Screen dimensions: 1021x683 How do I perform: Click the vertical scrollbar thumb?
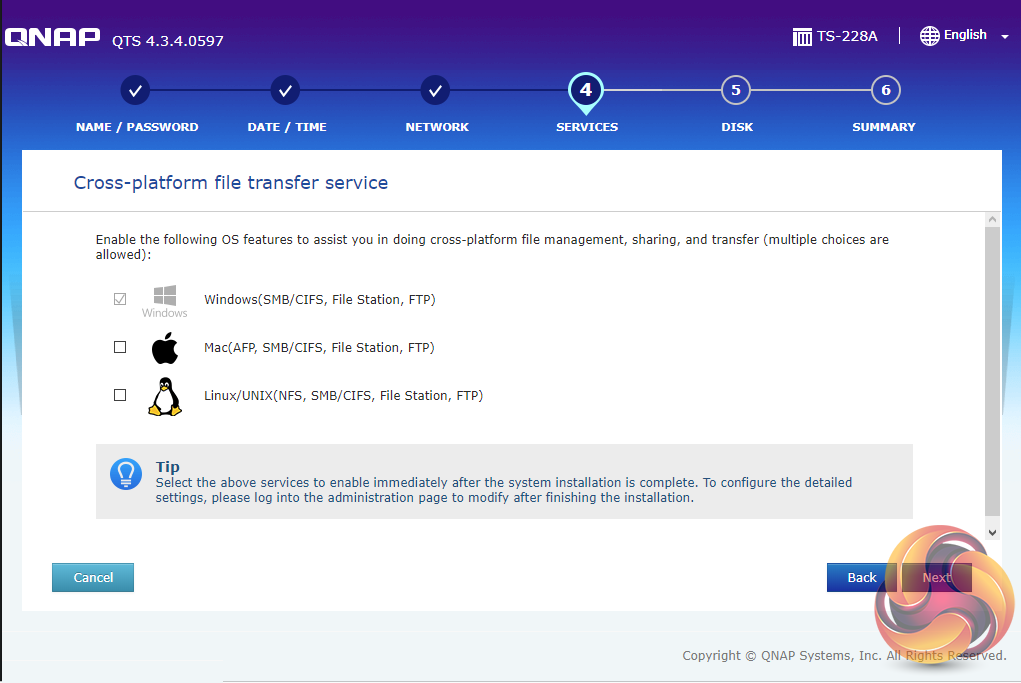click(992, 370)
